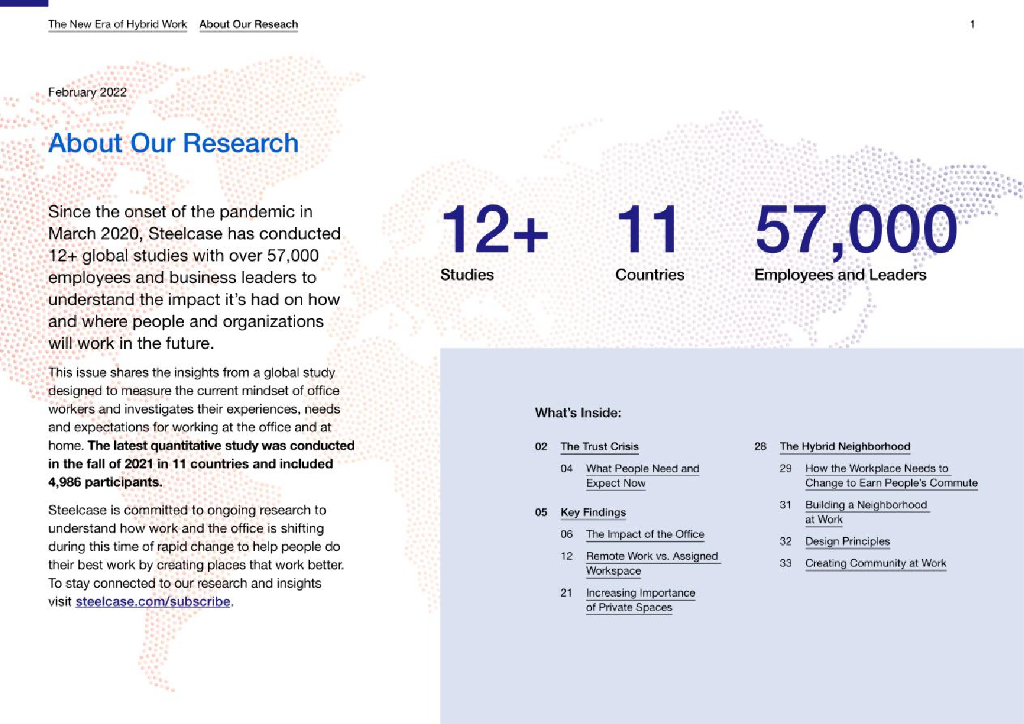Jump to the 'Key Findings' section

pyautogui.click(x=593, y=513)
